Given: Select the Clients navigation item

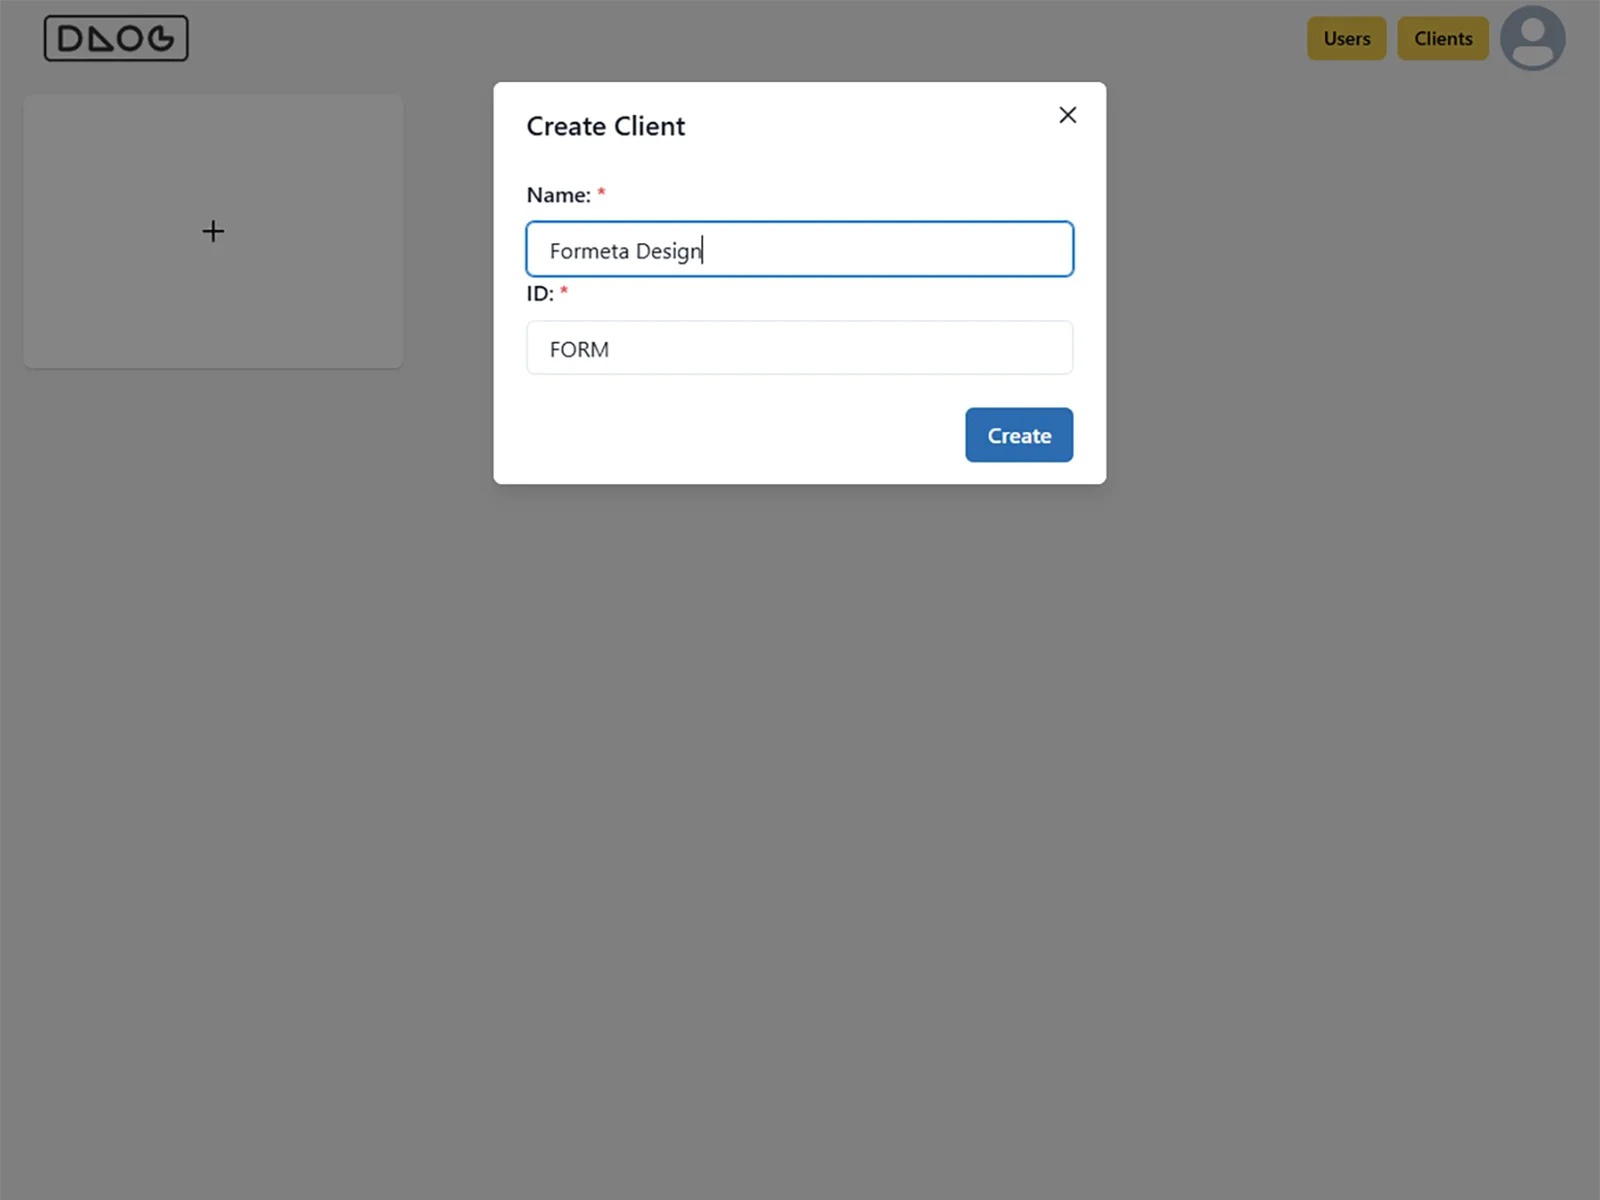Looking at the screenshot, I should [x=1442, y=39].
